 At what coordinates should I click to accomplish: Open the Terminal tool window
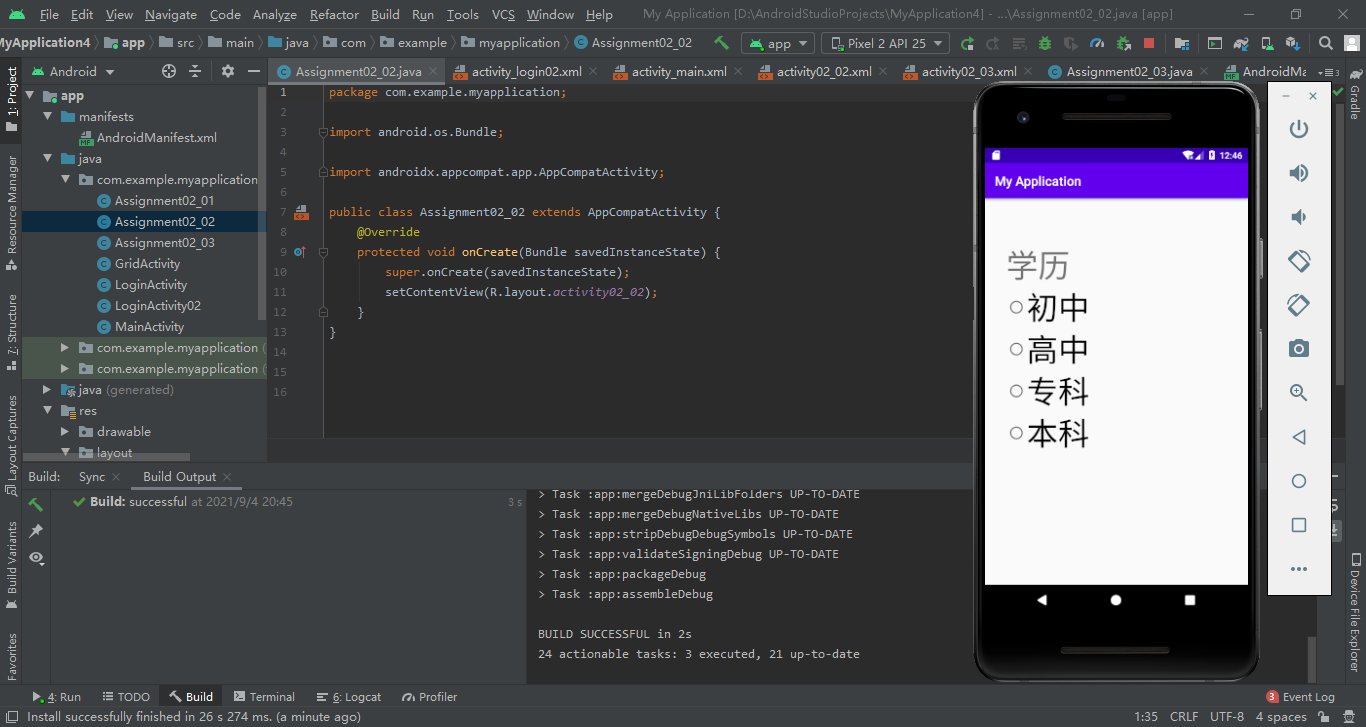(264, 697)
